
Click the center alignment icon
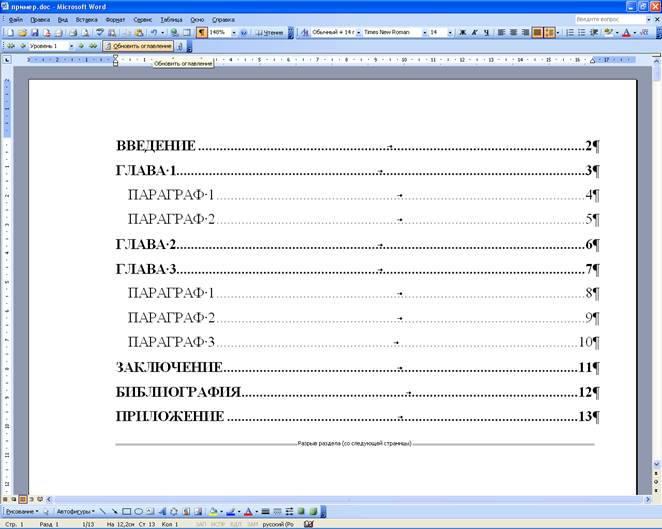(x=512, y=32)
